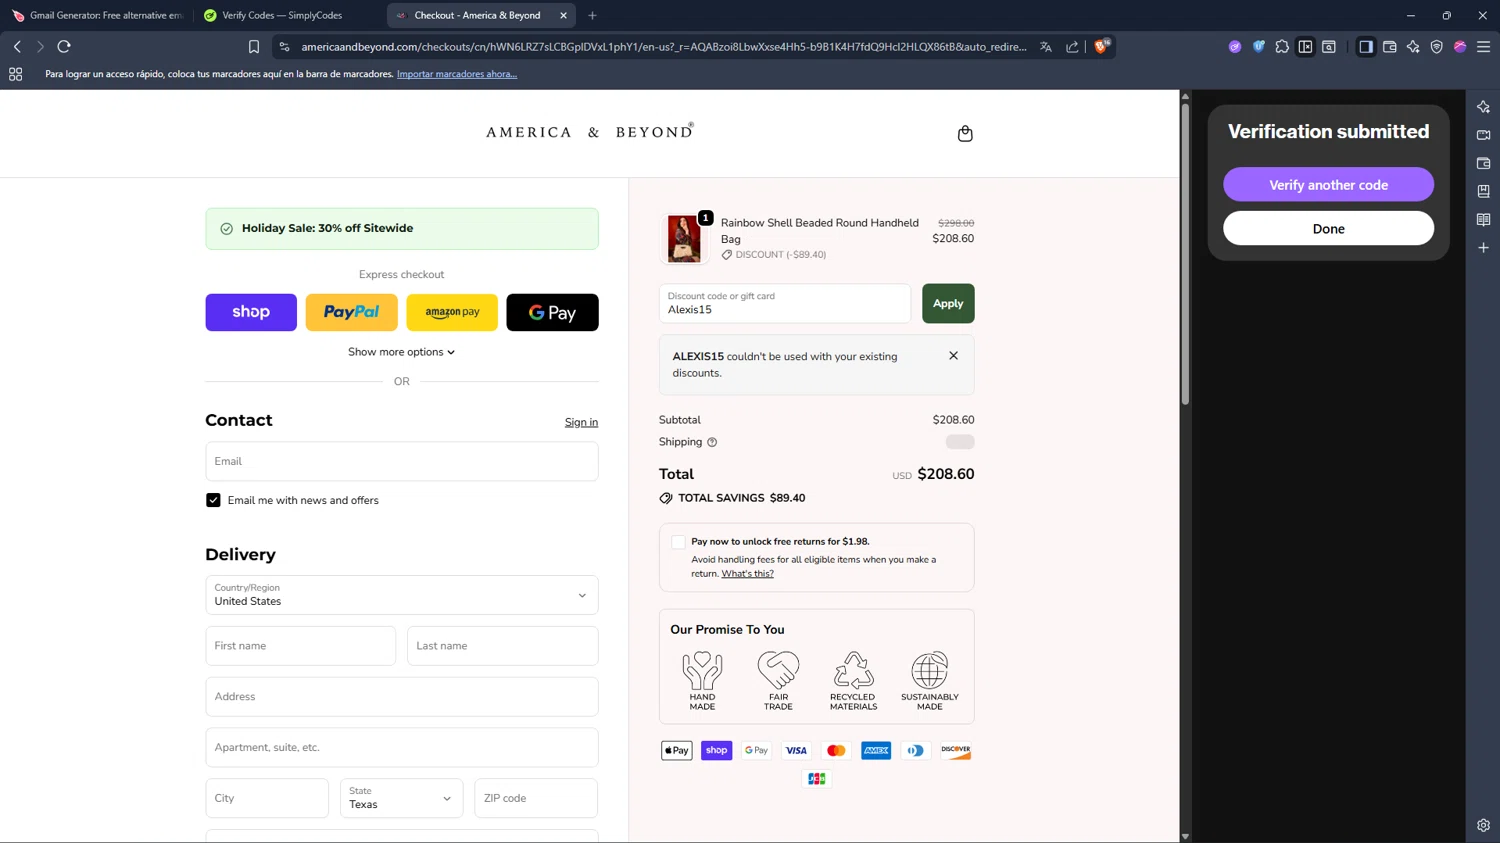Click the sidebar reading list icon
Viewport: 1500px width, 843px height.
(1483, 219)
